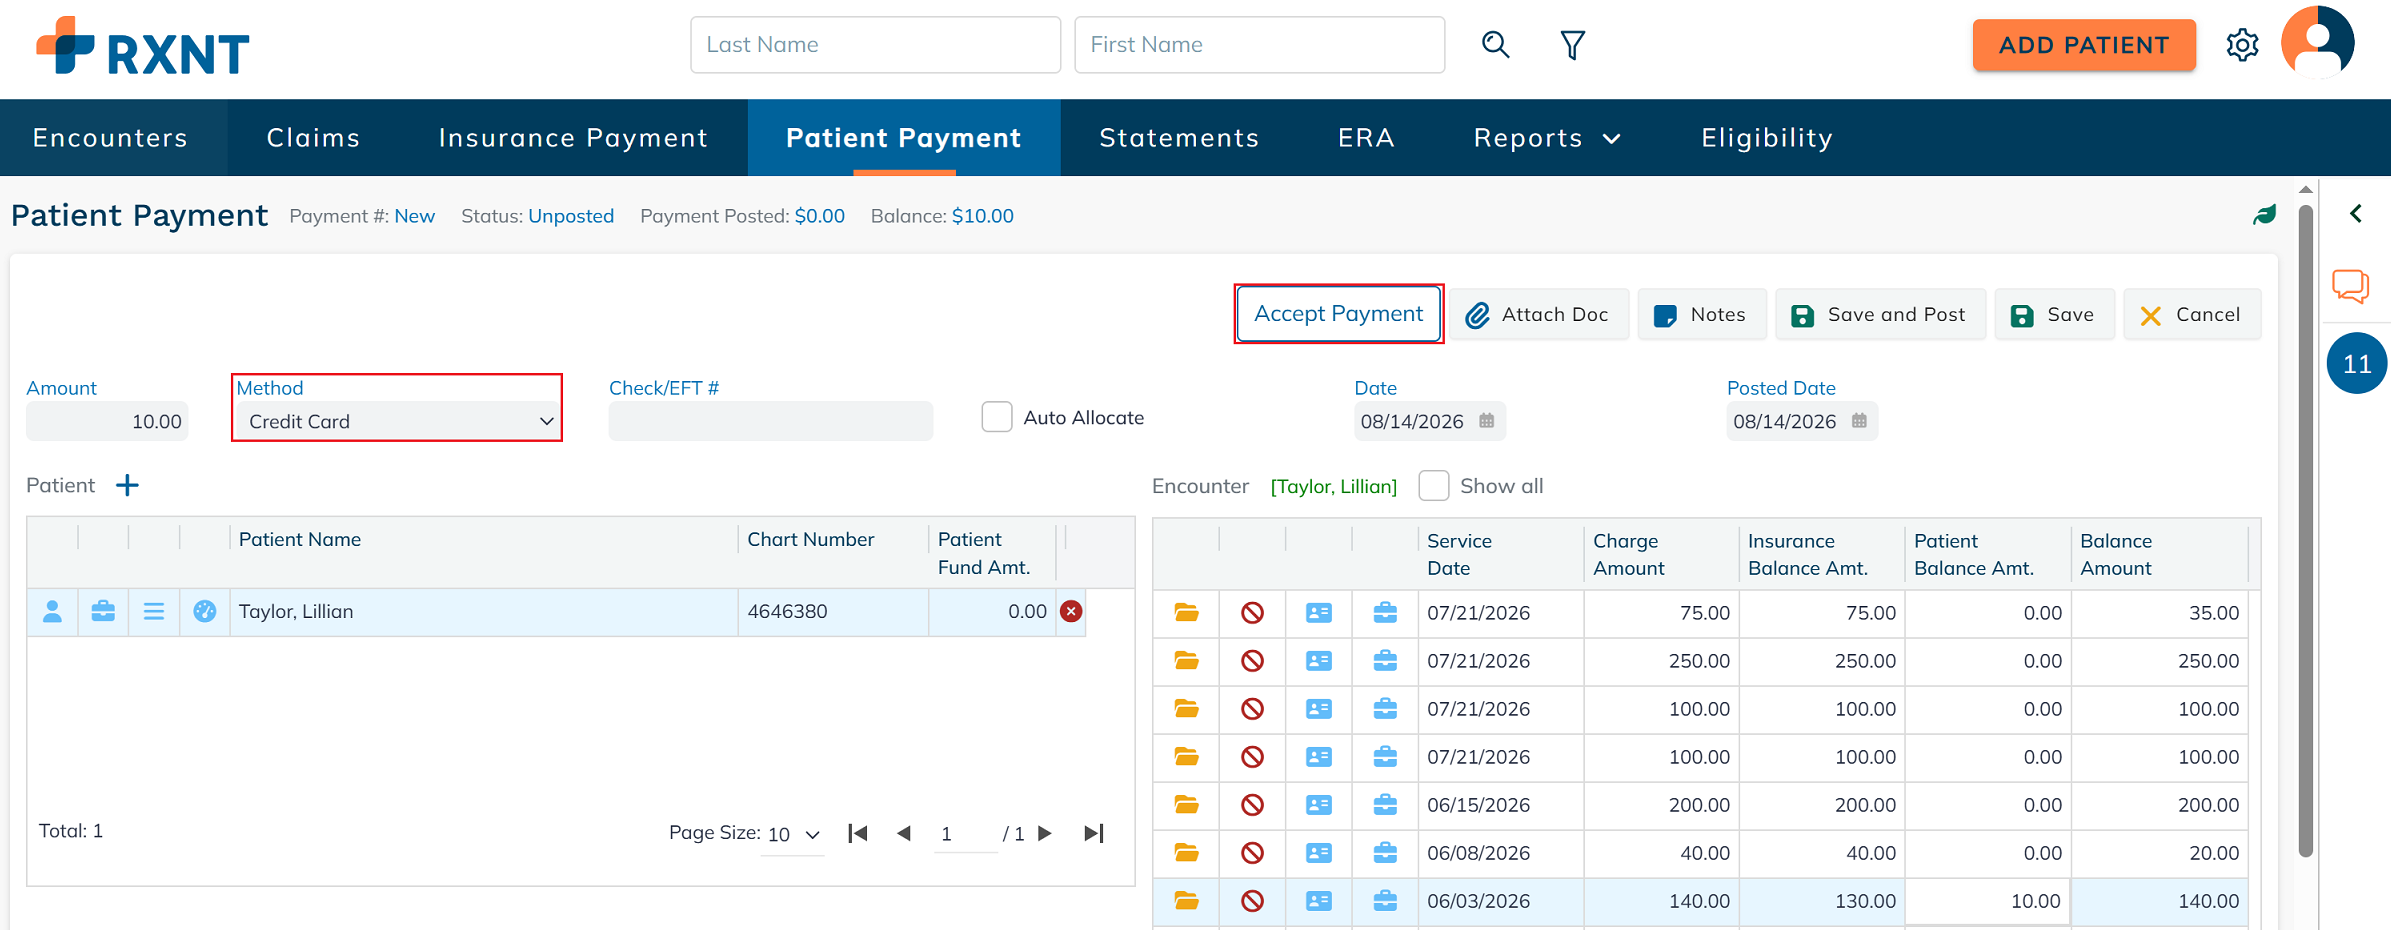This screenshot has height=930, width=2391.
Task: Open the Eligibility tab
Action: 1767,138
